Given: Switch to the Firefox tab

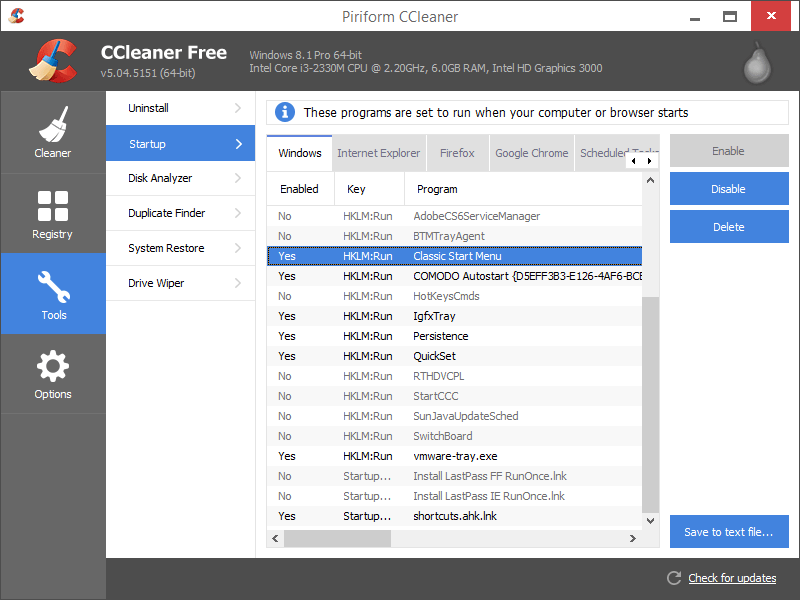Looking at the screenshot, I should point(457,153).
